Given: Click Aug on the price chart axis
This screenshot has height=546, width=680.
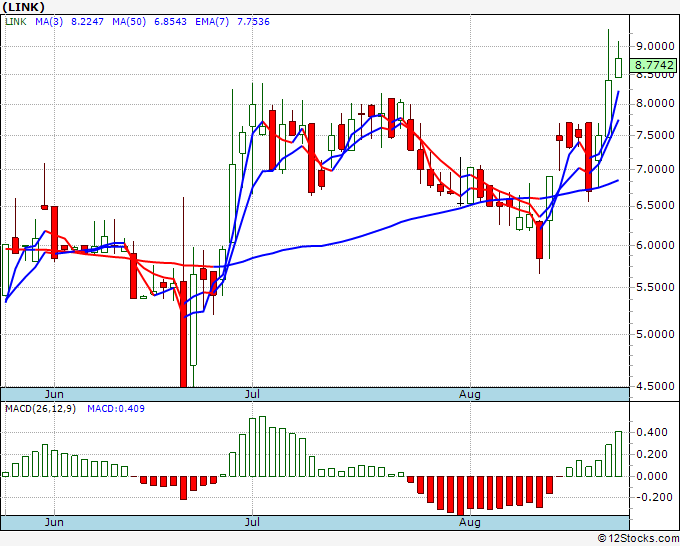Looking at the screenshot, I should coord(470,395).
